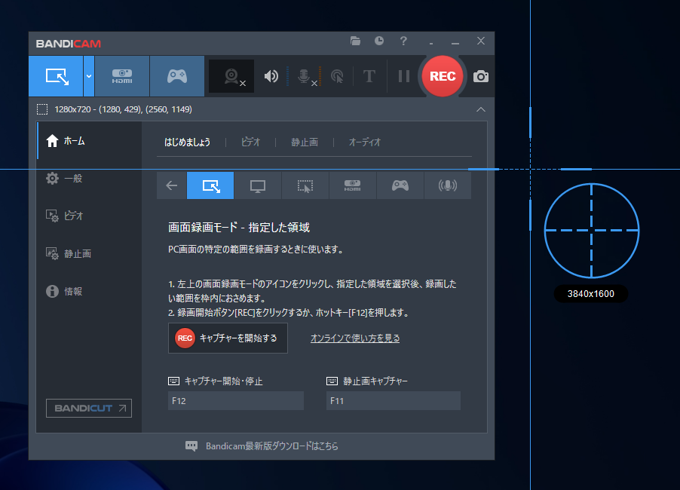The width and height of the screenshot is (680, 490).
Task: Click the capture area selection rectangle icon
Action: point(42,109)
